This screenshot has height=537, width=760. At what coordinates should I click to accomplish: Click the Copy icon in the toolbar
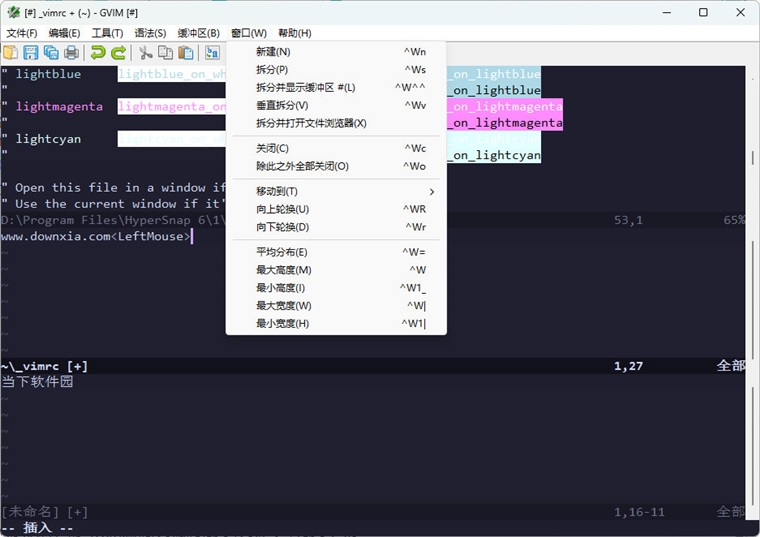(166, 52)
